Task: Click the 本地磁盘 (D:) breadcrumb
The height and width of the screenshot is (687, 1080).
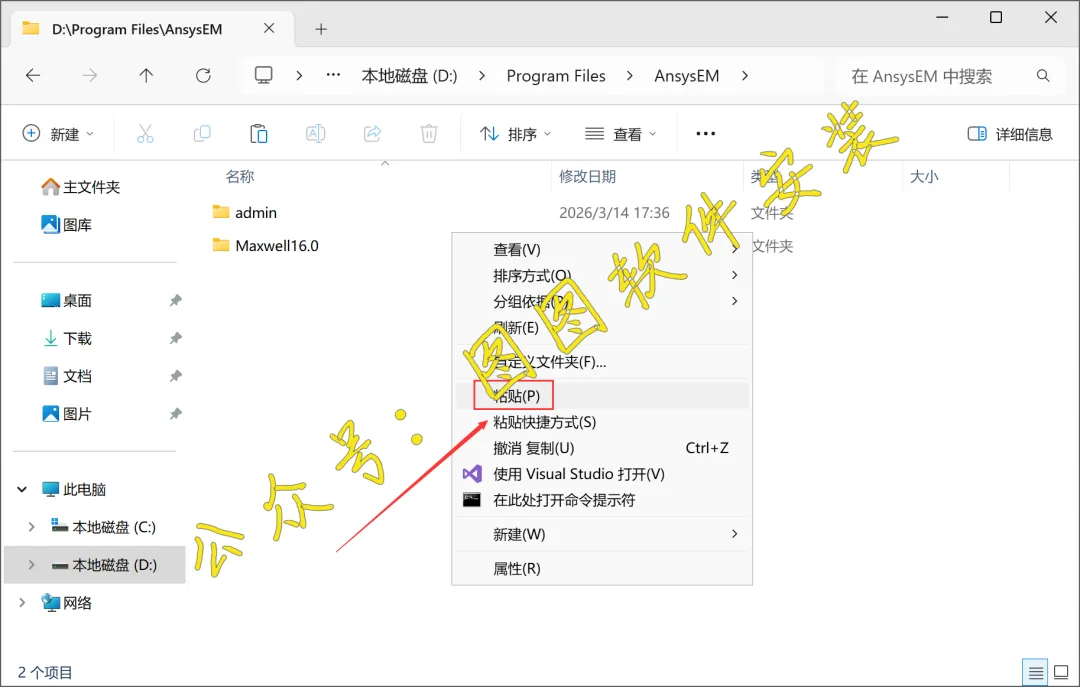Action: click(x=409, y=76)
